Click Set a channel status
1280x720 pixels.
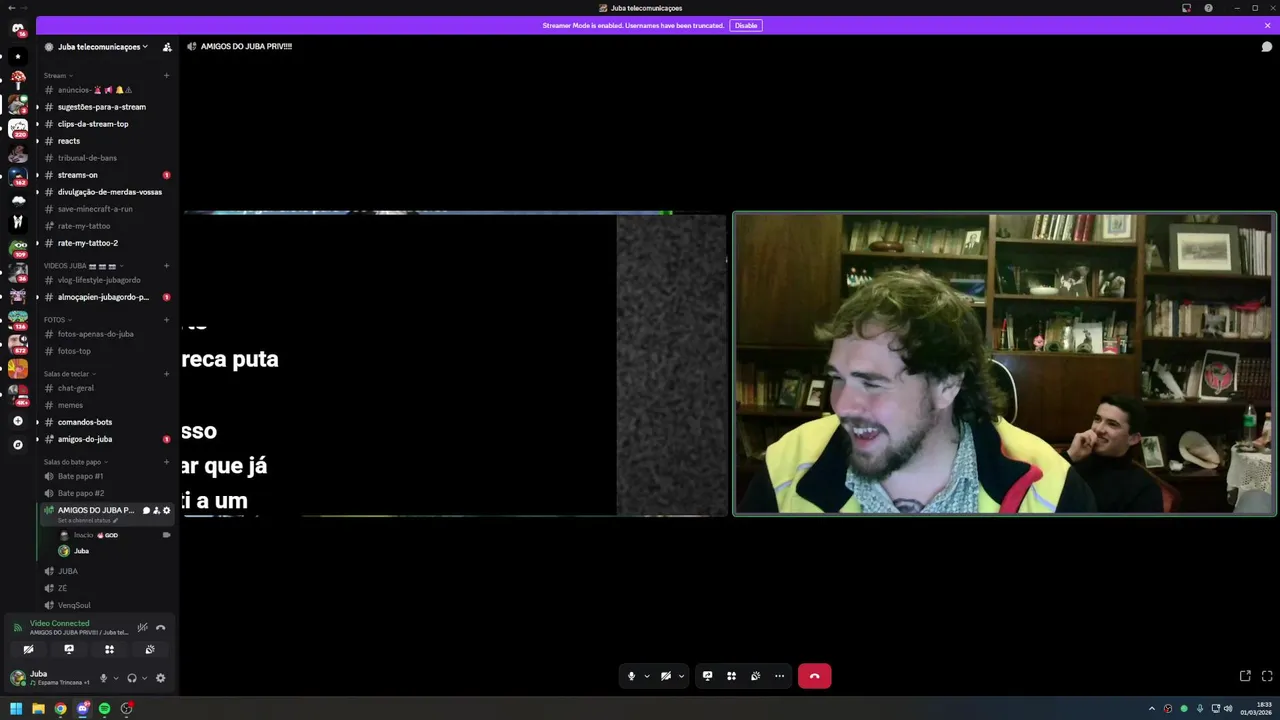(87, 521)
